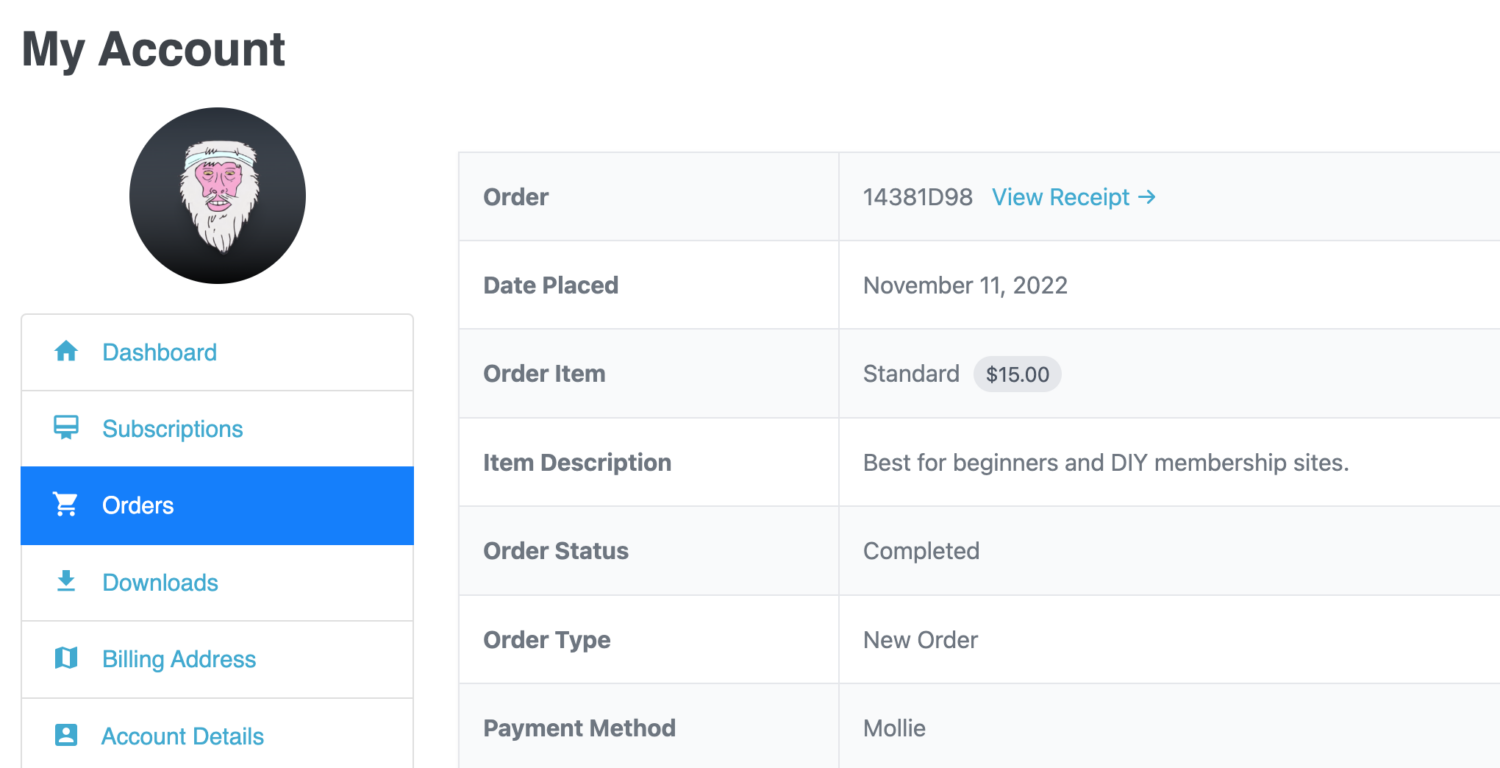Click the Subscriptions certificate icon
This screenshot has width=1500, height=768.
coord(66,428)
